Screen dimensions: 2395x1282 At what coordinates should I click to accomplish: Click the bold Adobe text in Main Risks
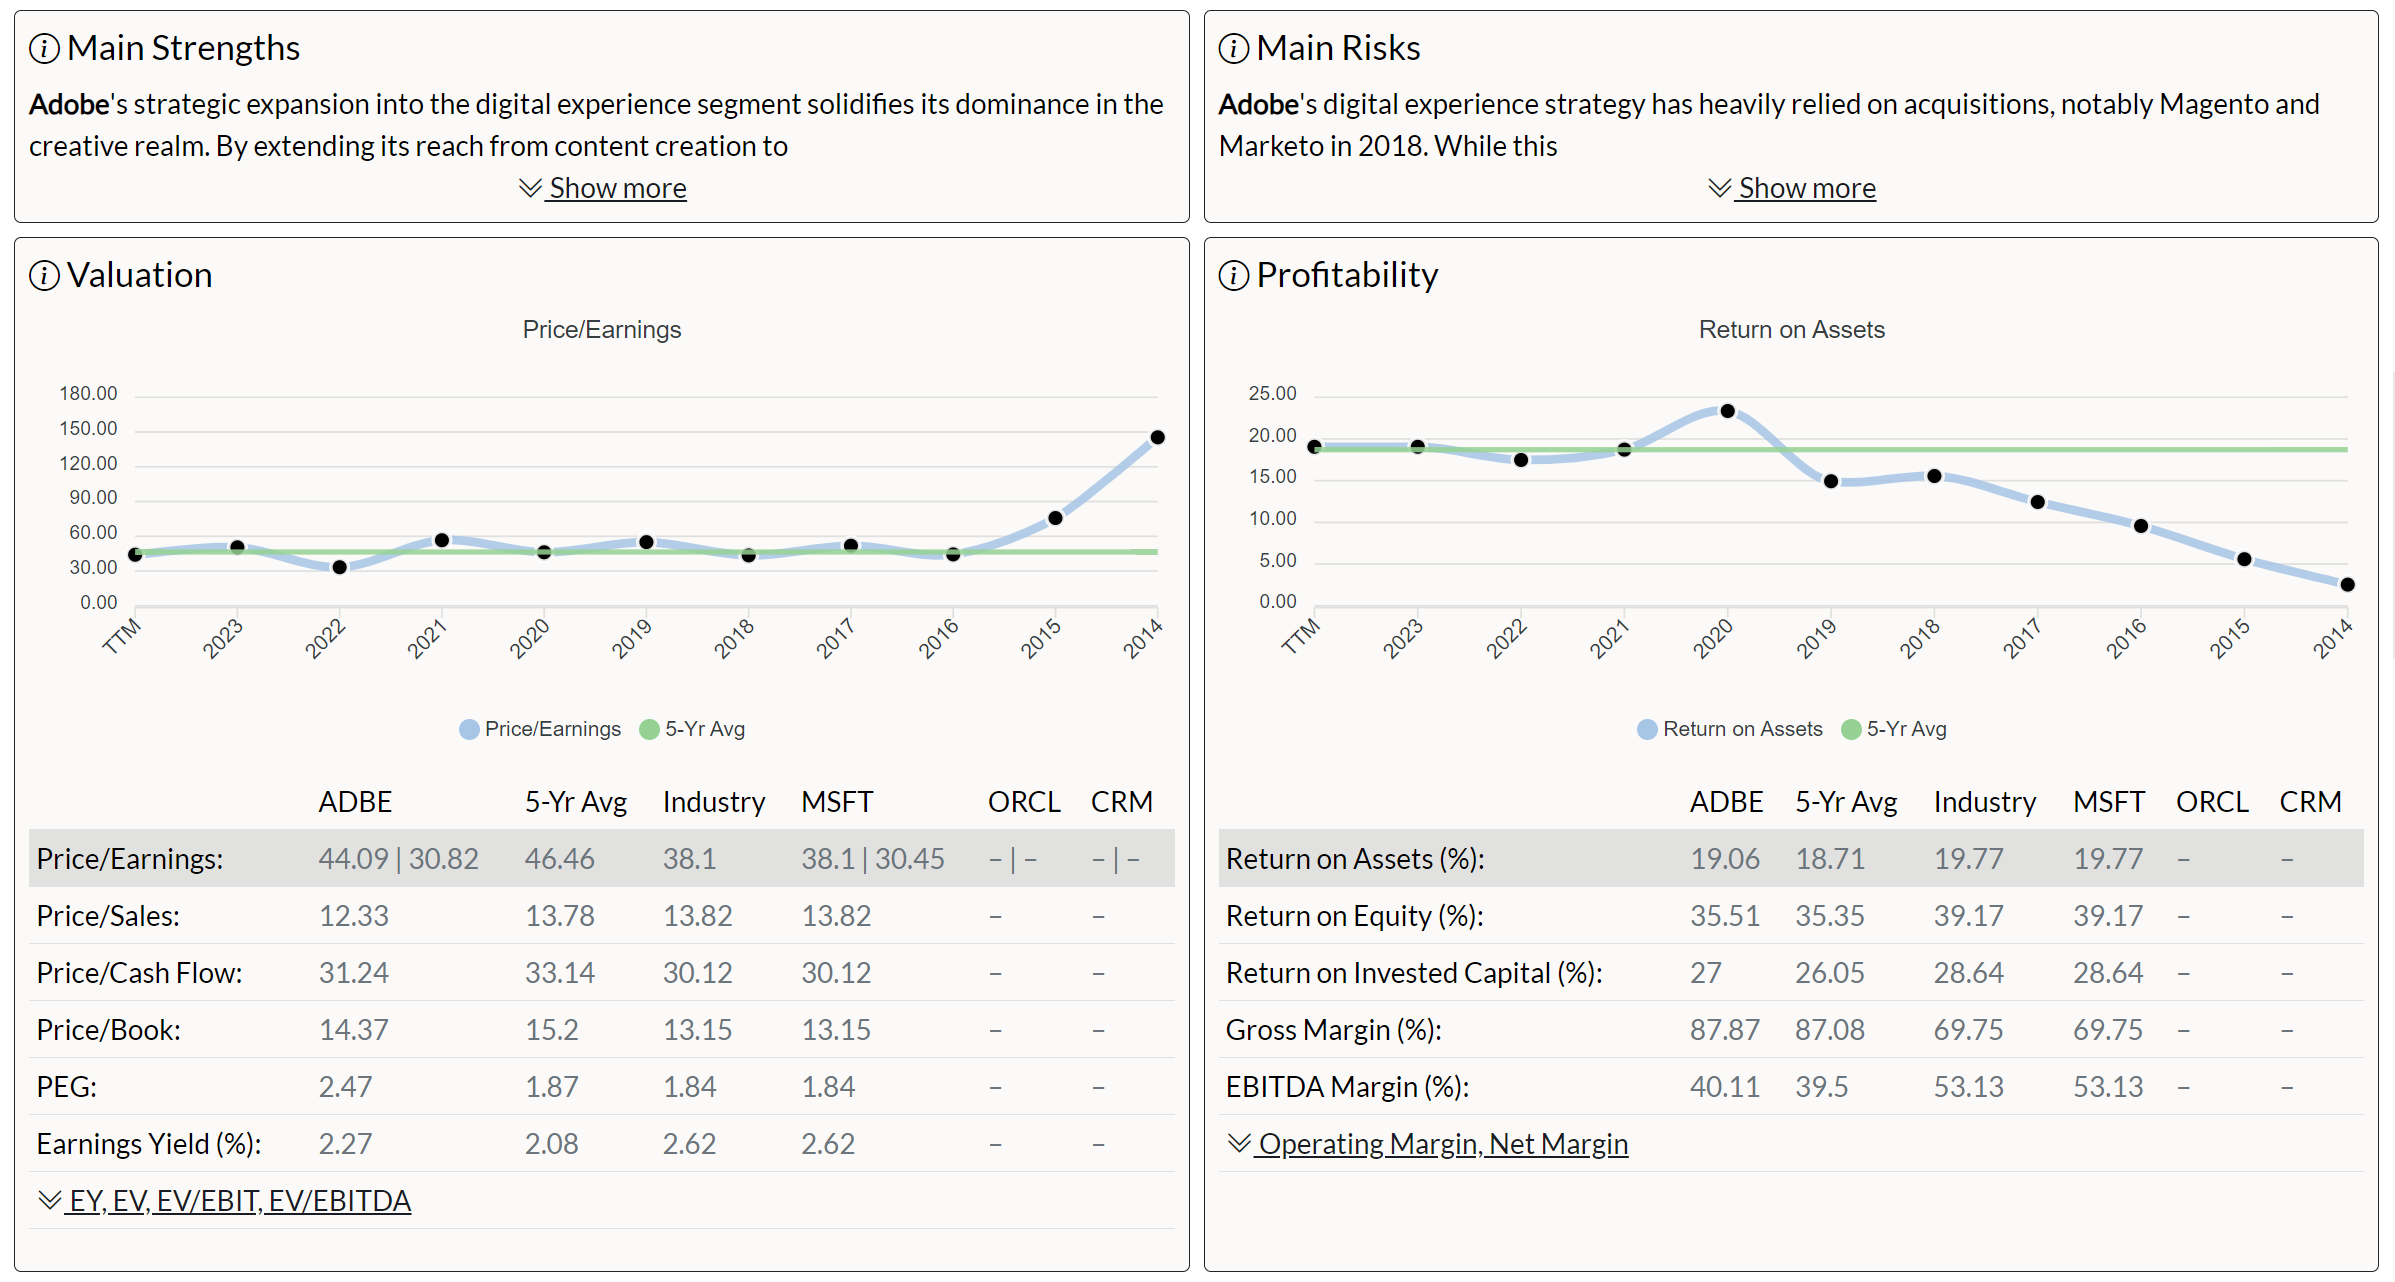tap(1258, 104)
